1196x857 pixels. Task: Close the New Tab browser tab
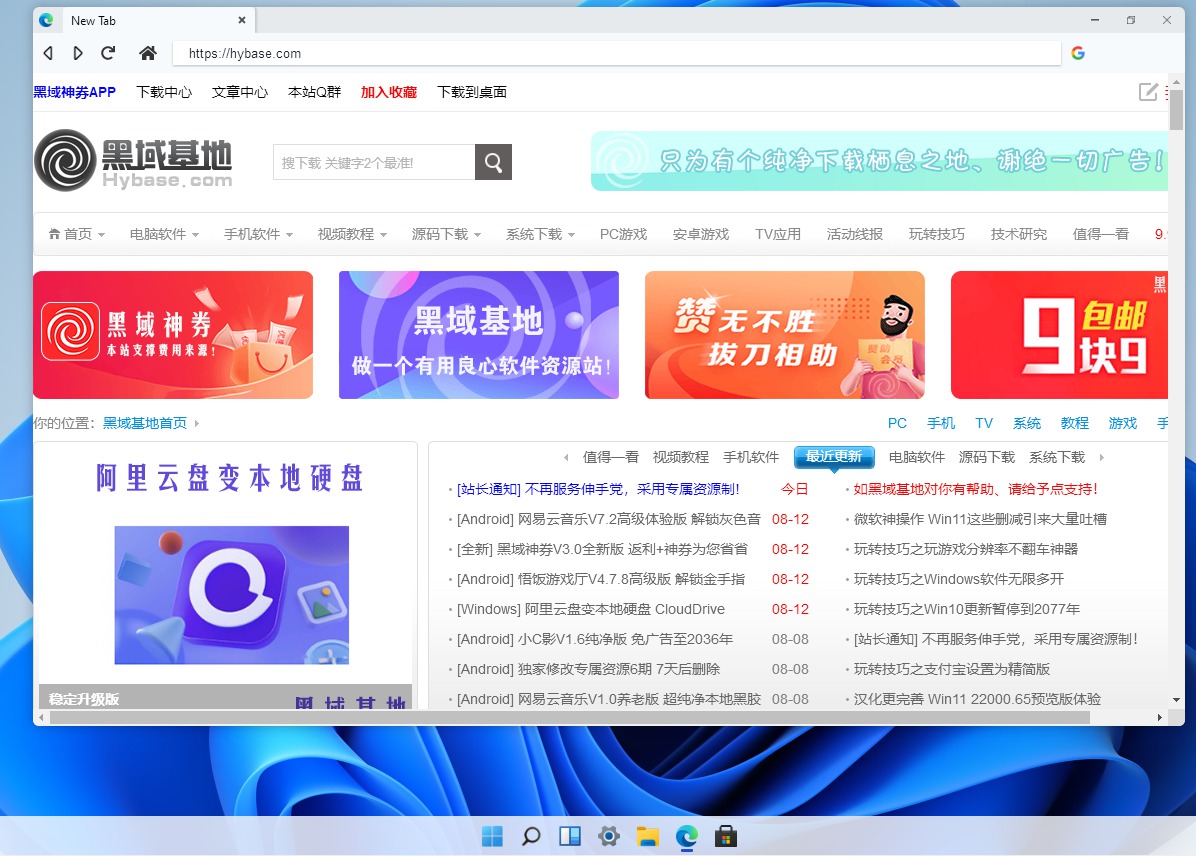click(x=242, y=21)
